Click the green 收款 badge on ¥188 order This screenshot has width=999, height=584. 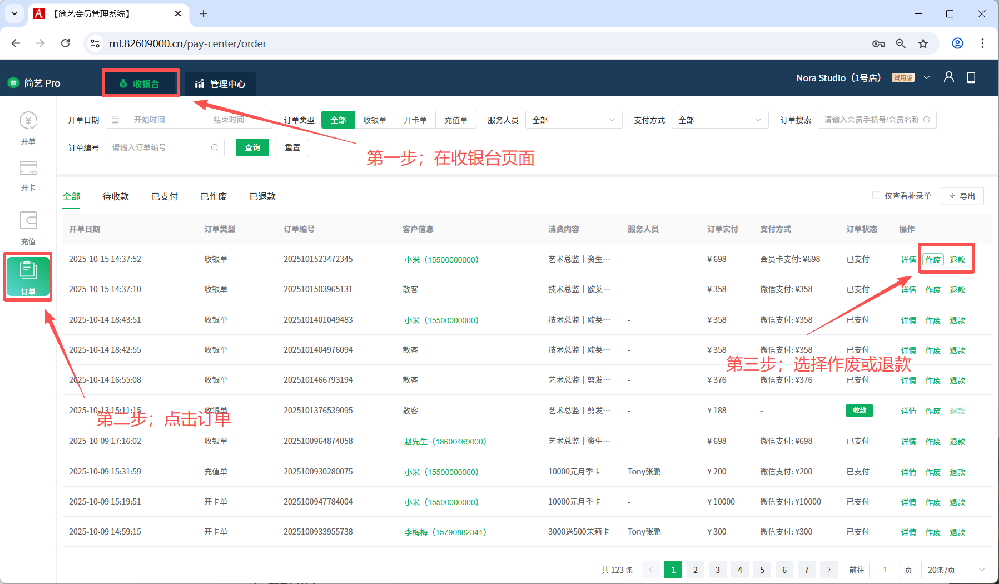click(x=859, y=411)
